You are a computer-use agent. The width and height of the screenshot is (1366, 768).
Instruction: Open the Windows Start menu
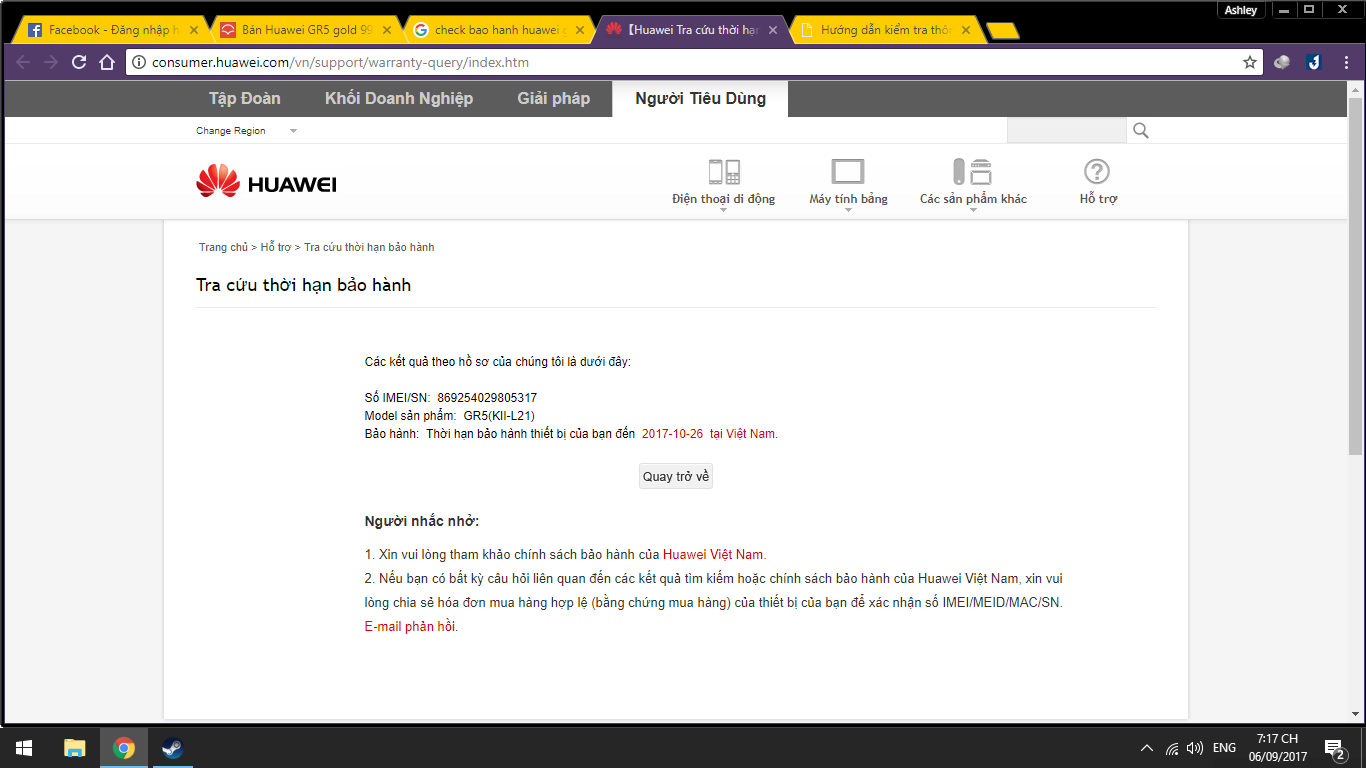point(24,747)
